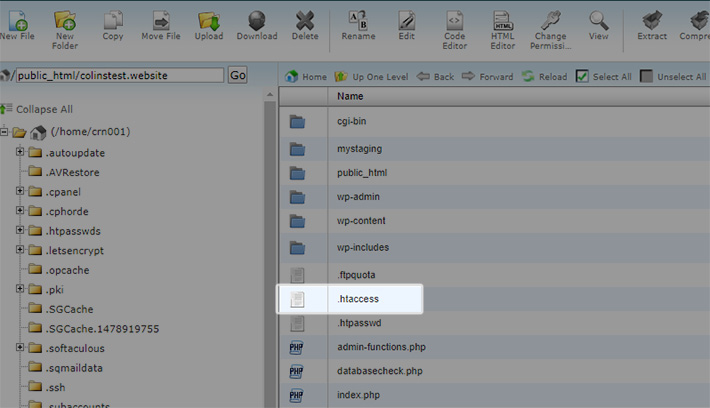Click the directory path input field
Image resolution: width=710 pixels, height=408 pixels.
[117, 75]
